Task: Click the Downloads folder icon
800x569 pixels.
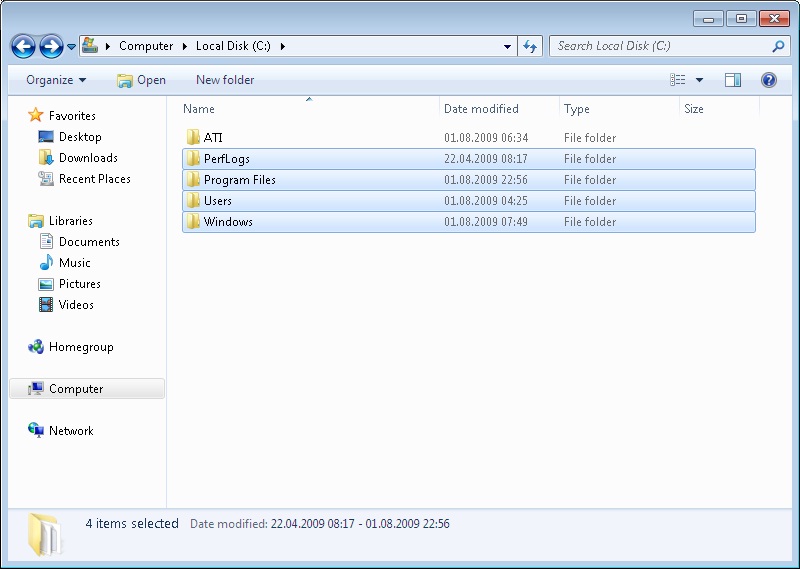Action: [x=46, y=158]
